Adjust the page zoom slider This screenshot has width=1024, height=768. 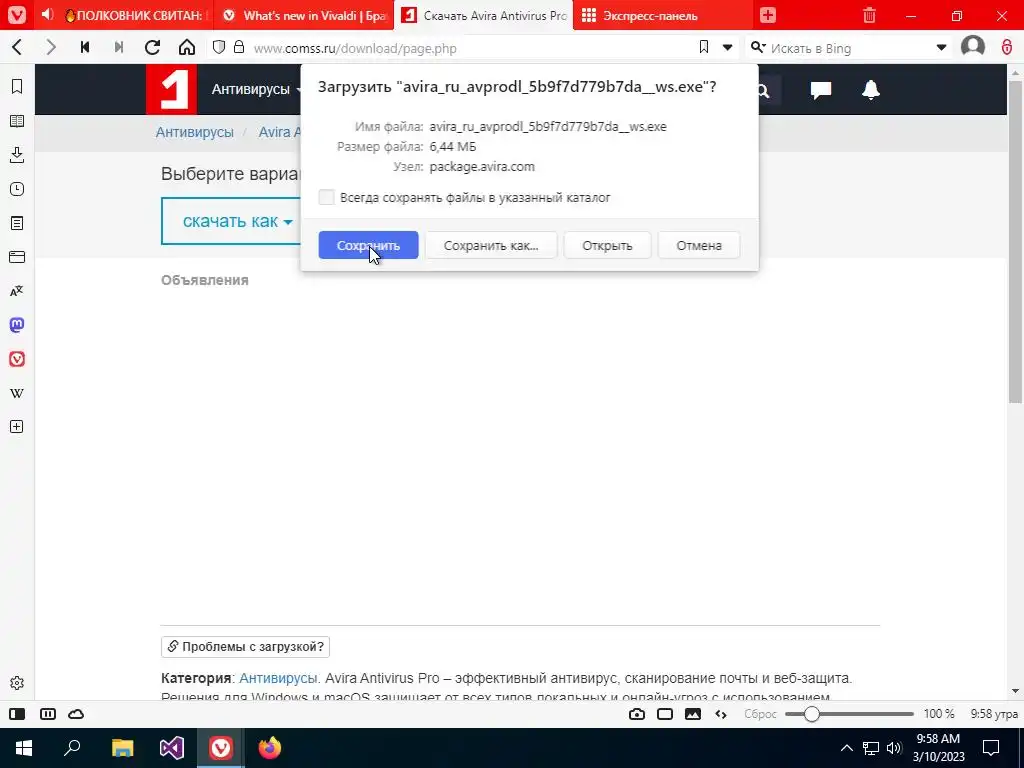[x=849, y=714]
